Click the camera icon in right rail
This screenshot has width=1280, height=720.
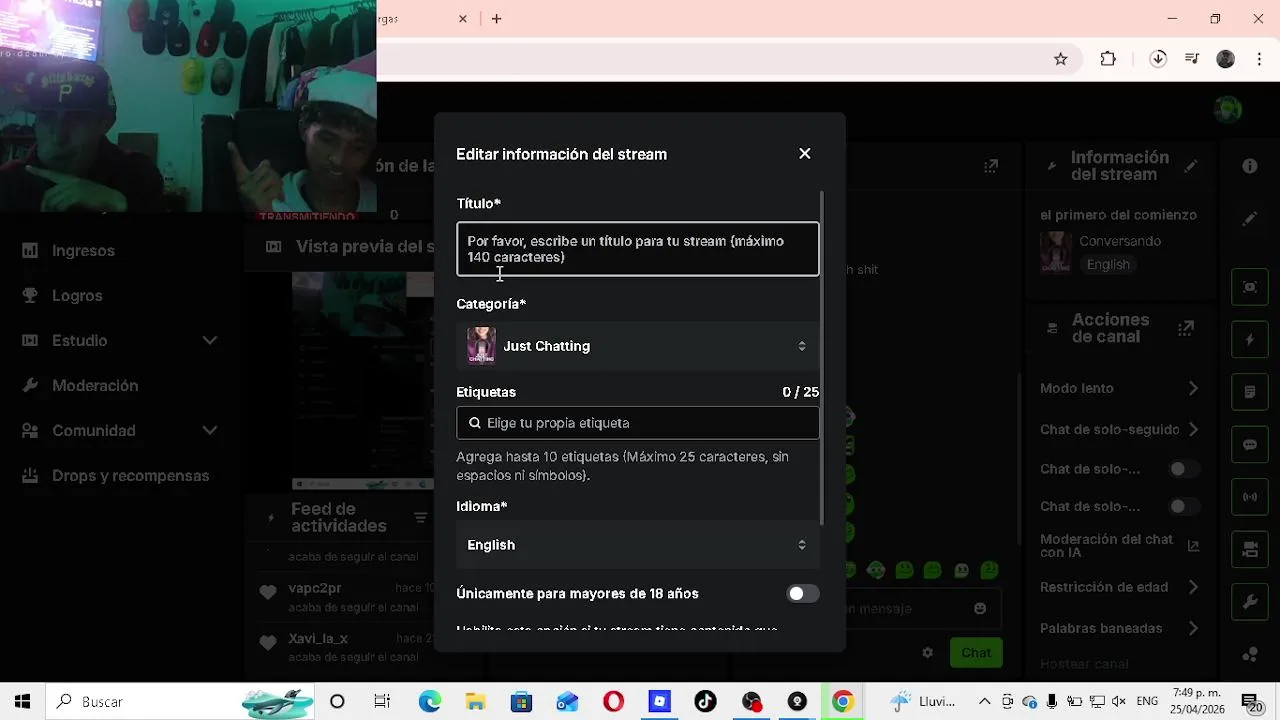click(1250, 550)
